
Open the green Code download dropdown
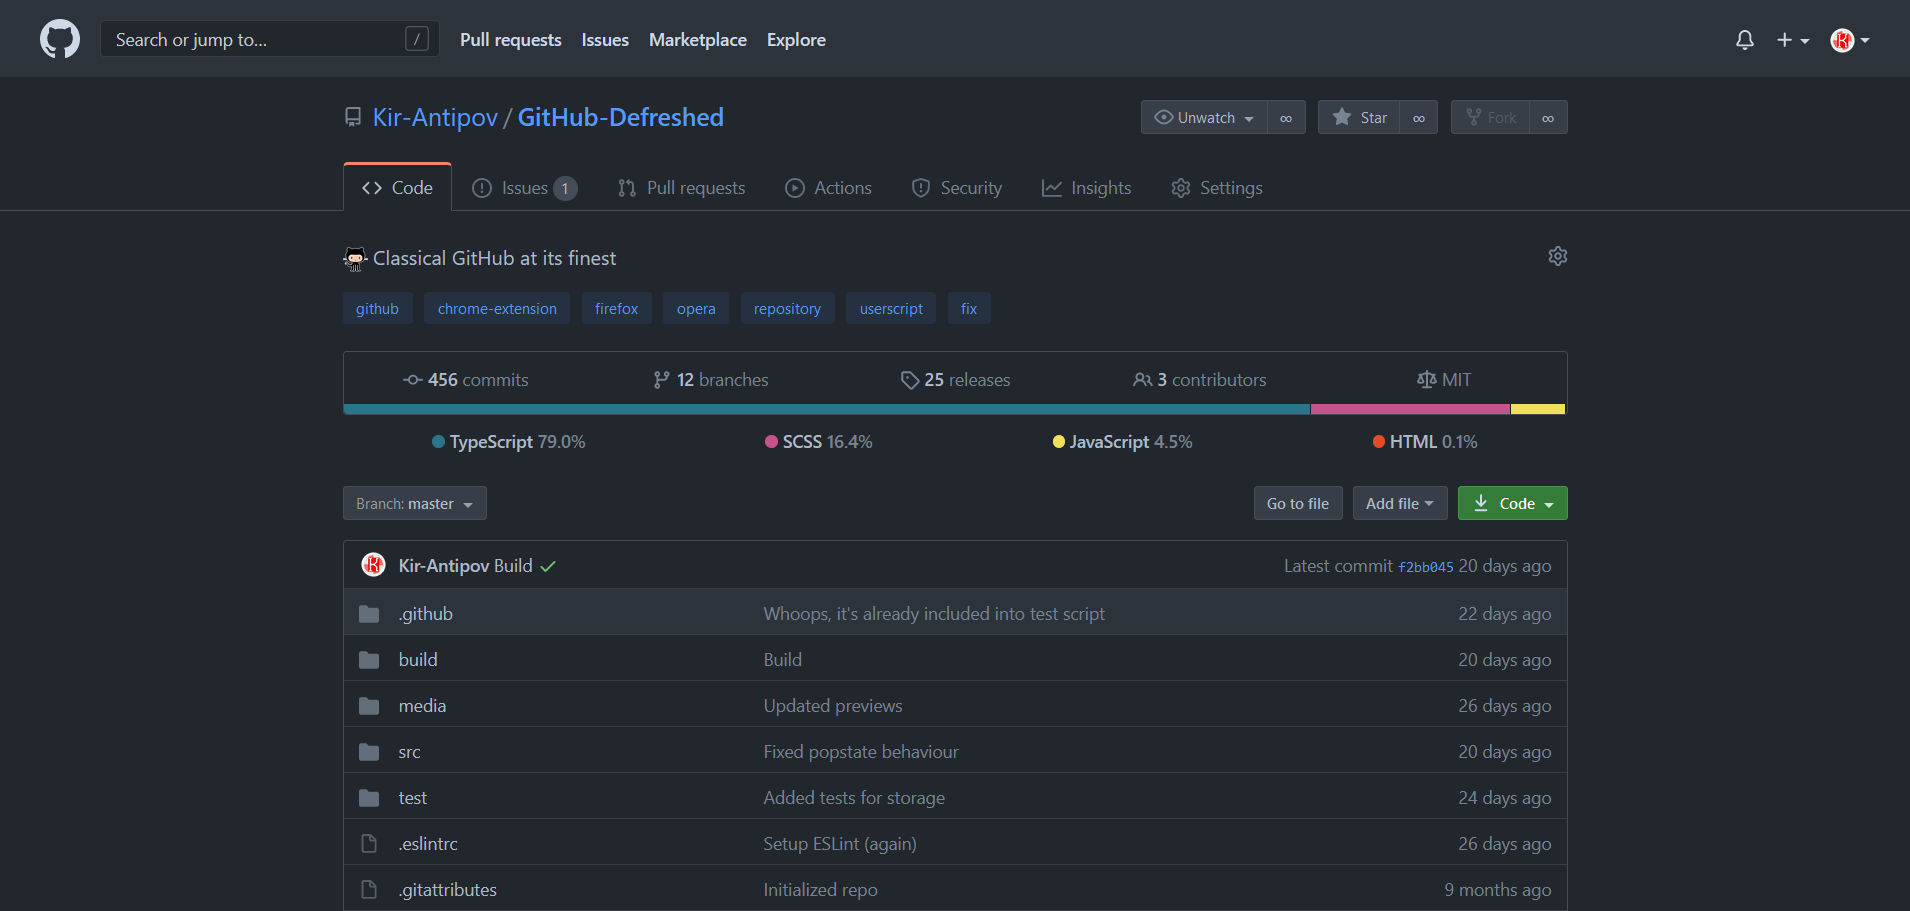click(x=1512, y=503)
